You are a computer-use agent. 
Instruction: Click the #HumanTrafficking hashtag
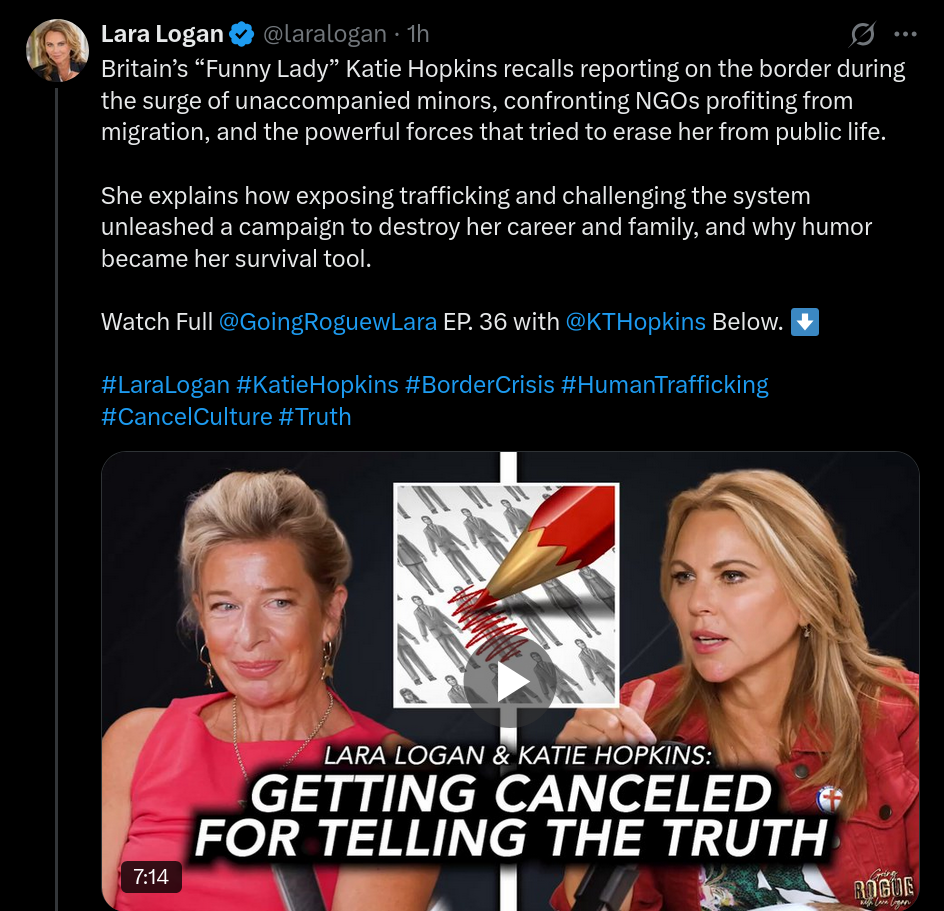click(665, 385)
